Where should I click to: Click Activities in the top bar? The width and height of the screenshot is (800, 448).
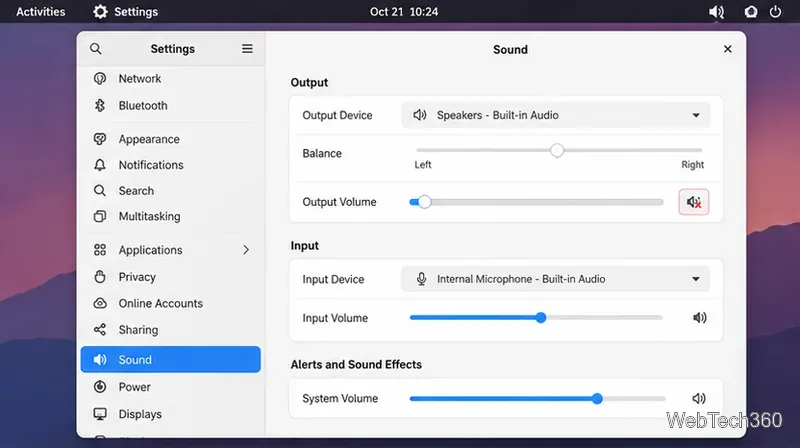(x=41, y=11)
